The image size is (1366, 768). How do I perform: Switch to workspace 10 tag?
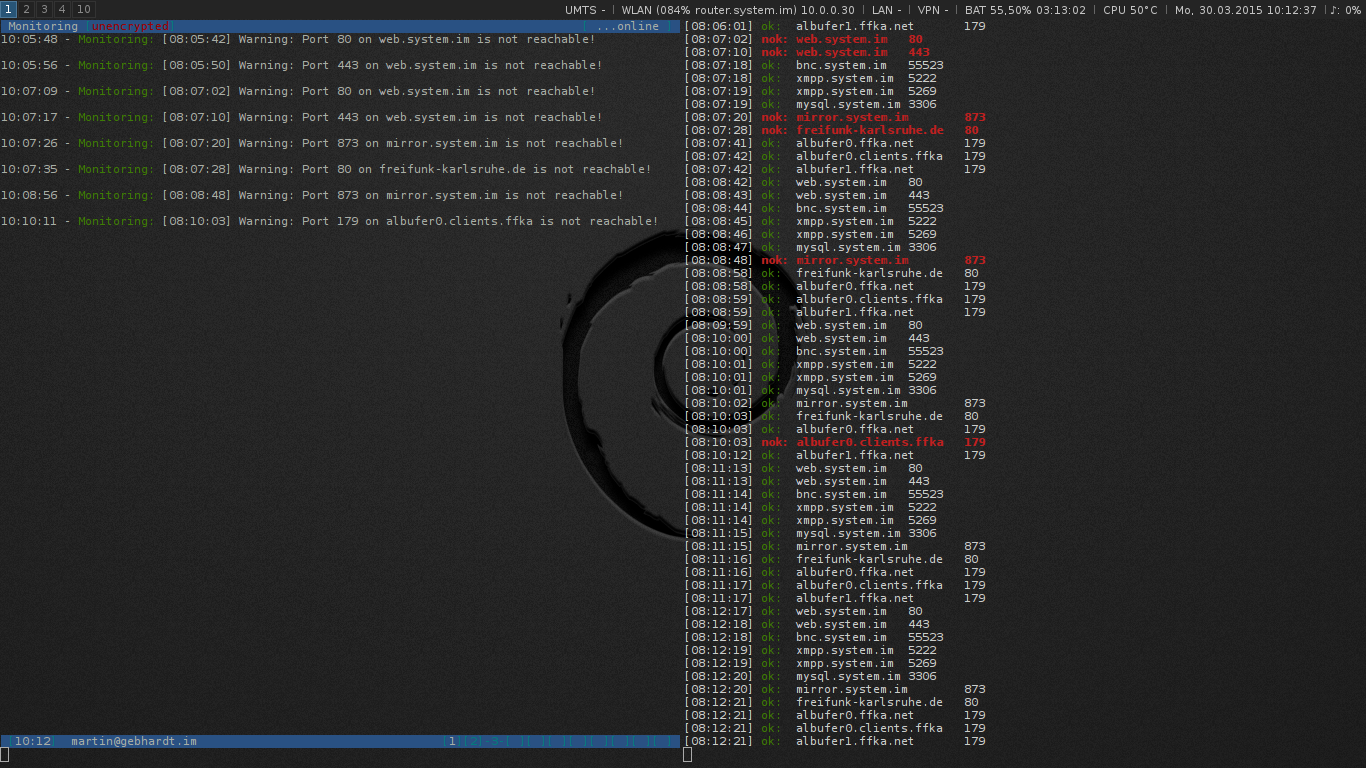click(x=84, y=9)
